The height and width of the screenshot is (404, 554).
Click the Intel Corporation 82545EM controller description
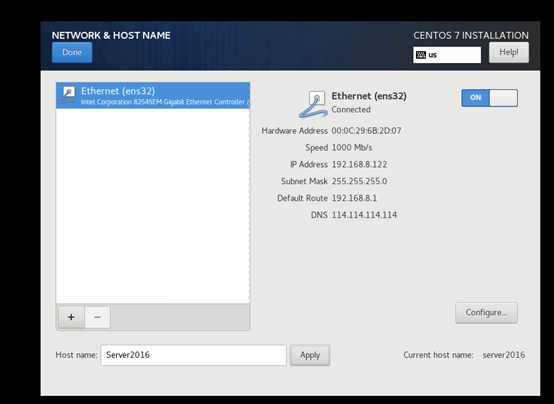click(x=165, y=102)
